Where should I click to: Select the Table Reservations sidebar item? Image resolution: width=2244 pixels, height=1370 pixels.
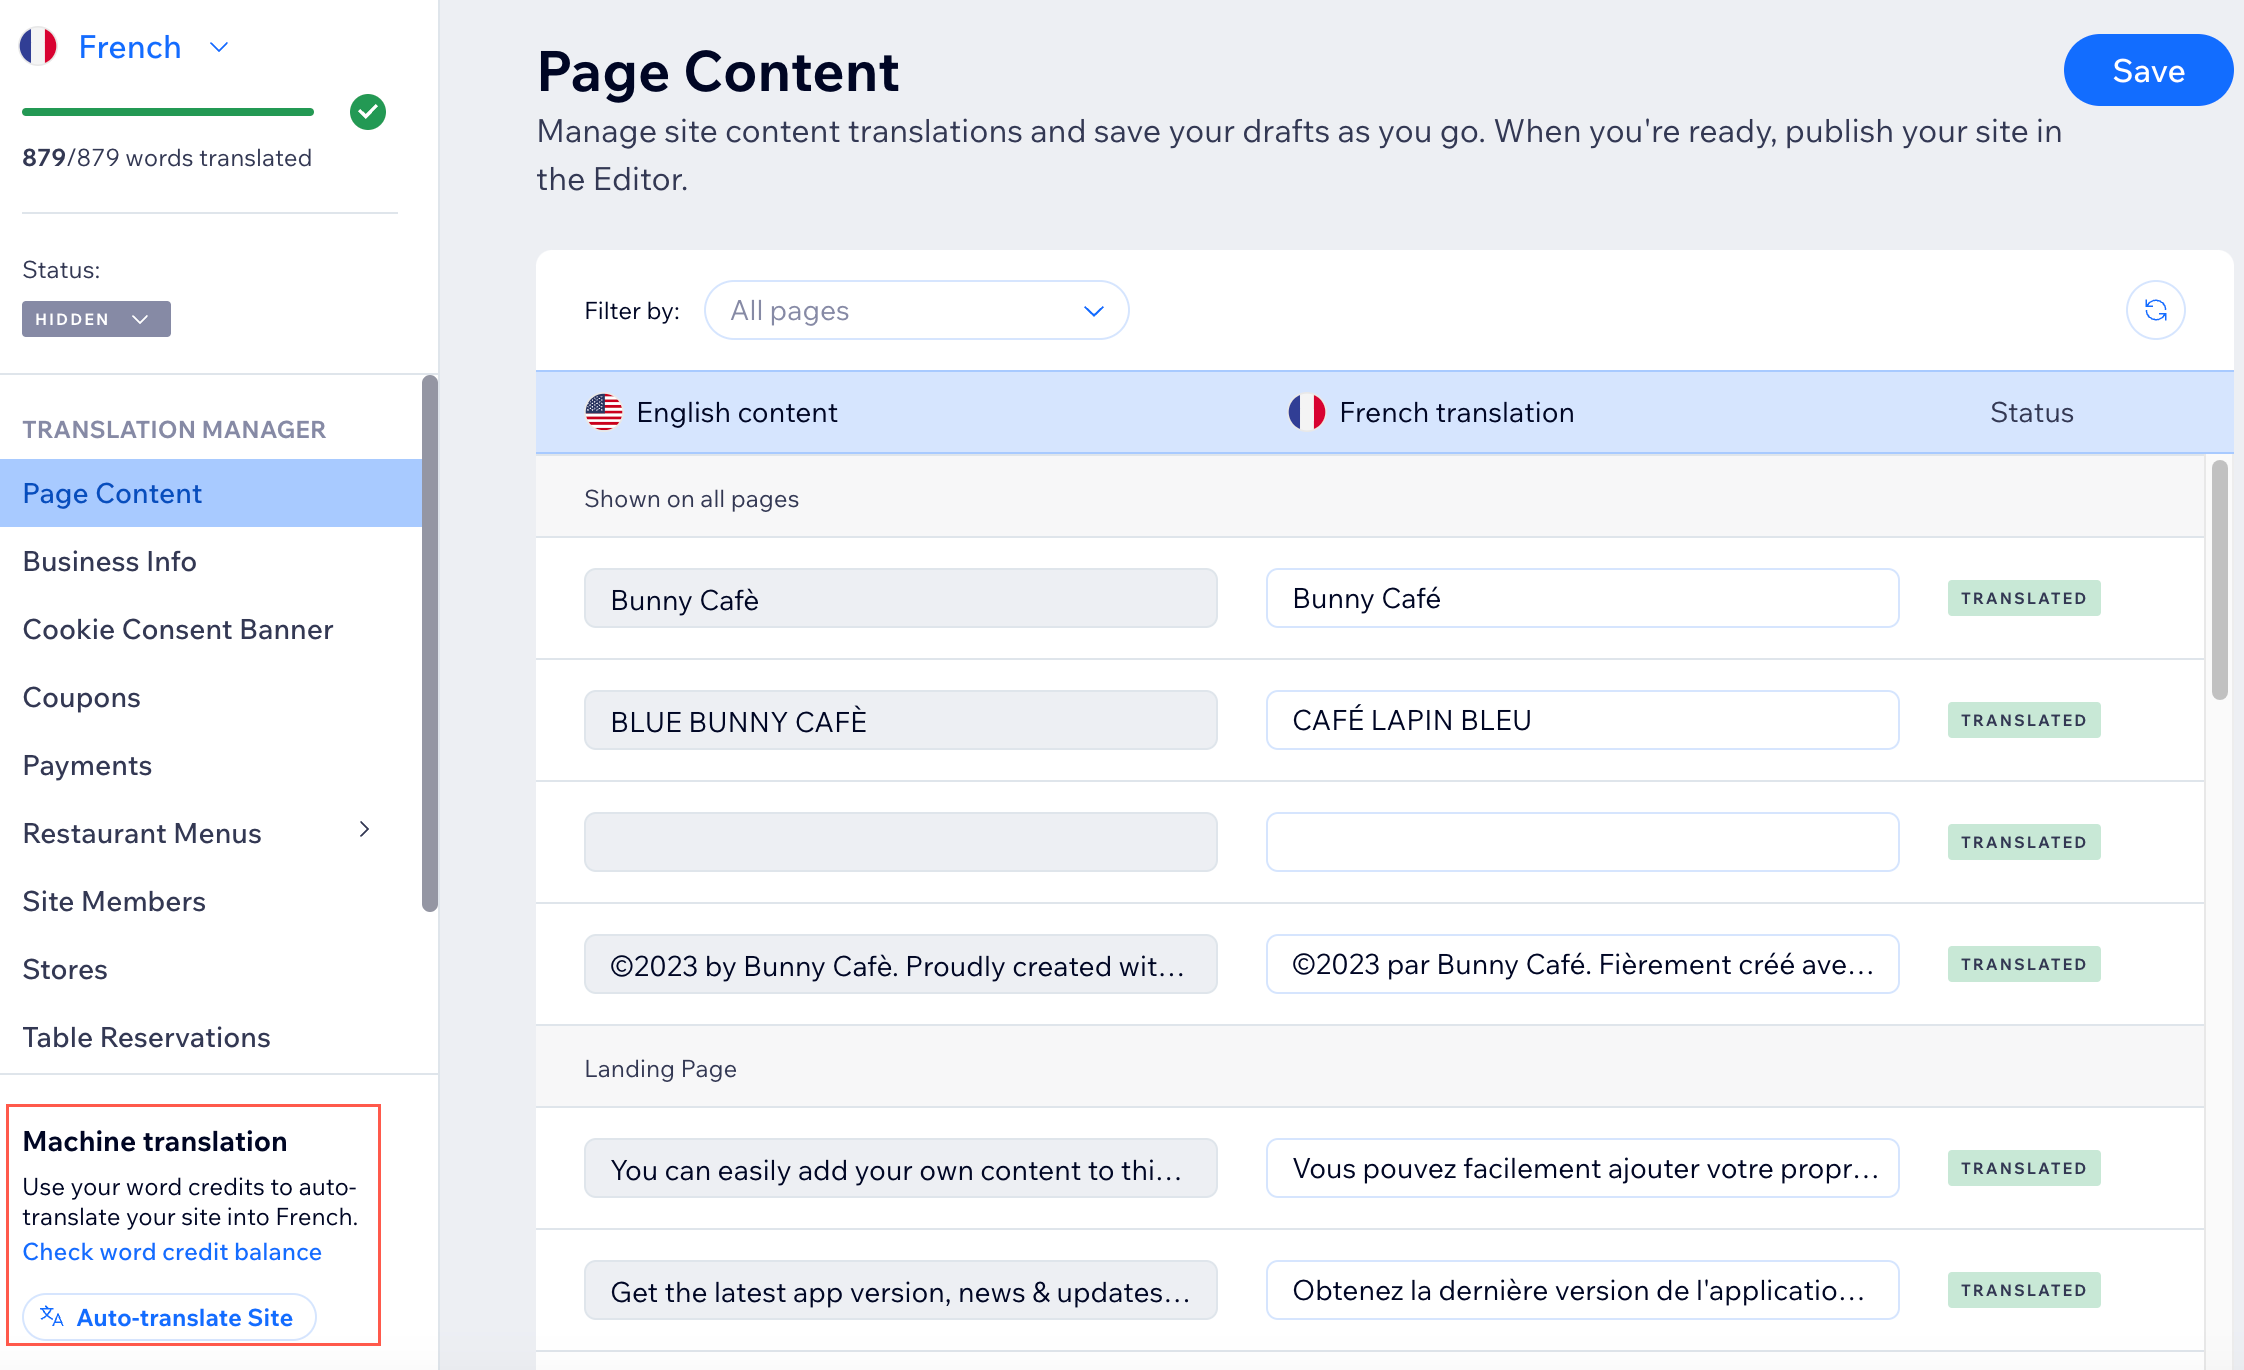click(144, 1037)
